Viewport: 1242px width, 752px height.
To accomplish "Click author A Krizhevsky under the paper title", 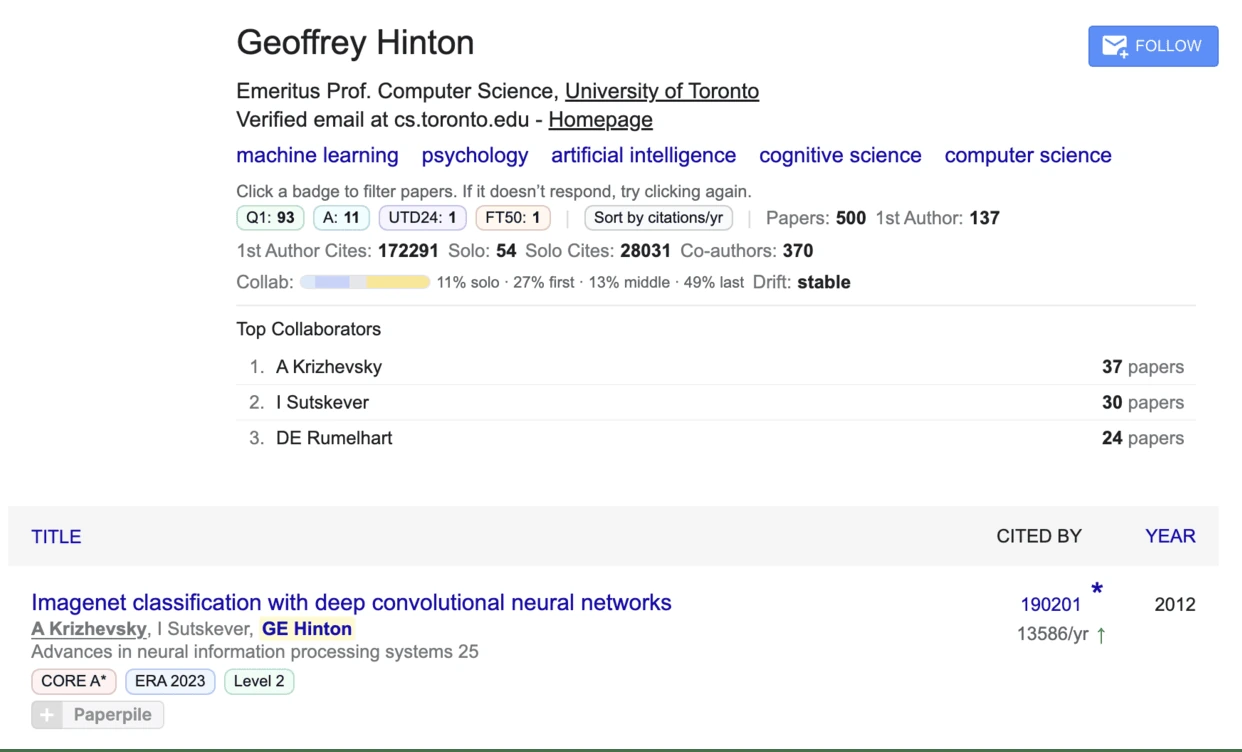I will tap(90, 629).
